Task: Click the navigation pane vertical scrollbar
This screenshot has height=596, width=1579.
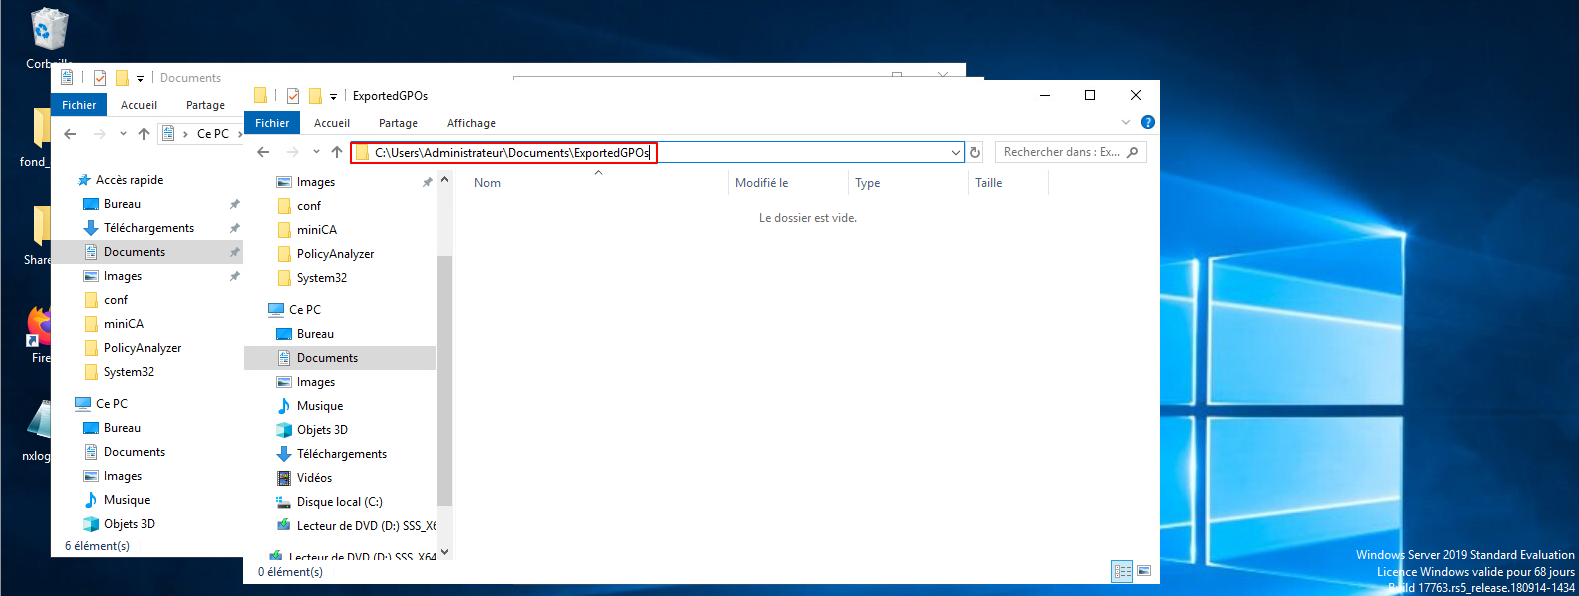Action: point(444,380)
